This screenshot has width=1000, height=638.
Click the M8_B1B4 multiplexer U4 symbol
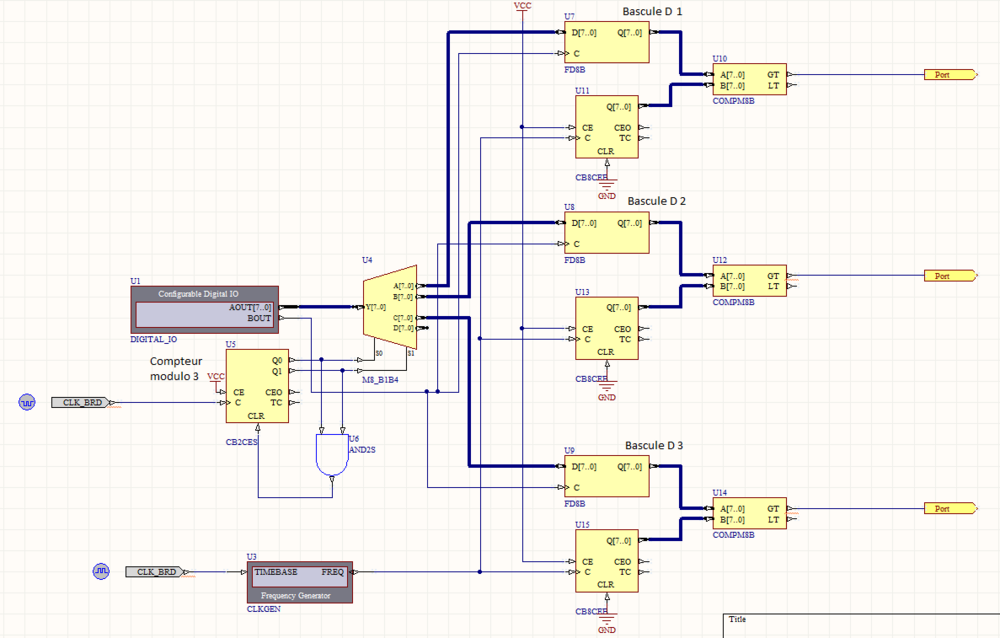pyautogui.click(x=389, y=308)
